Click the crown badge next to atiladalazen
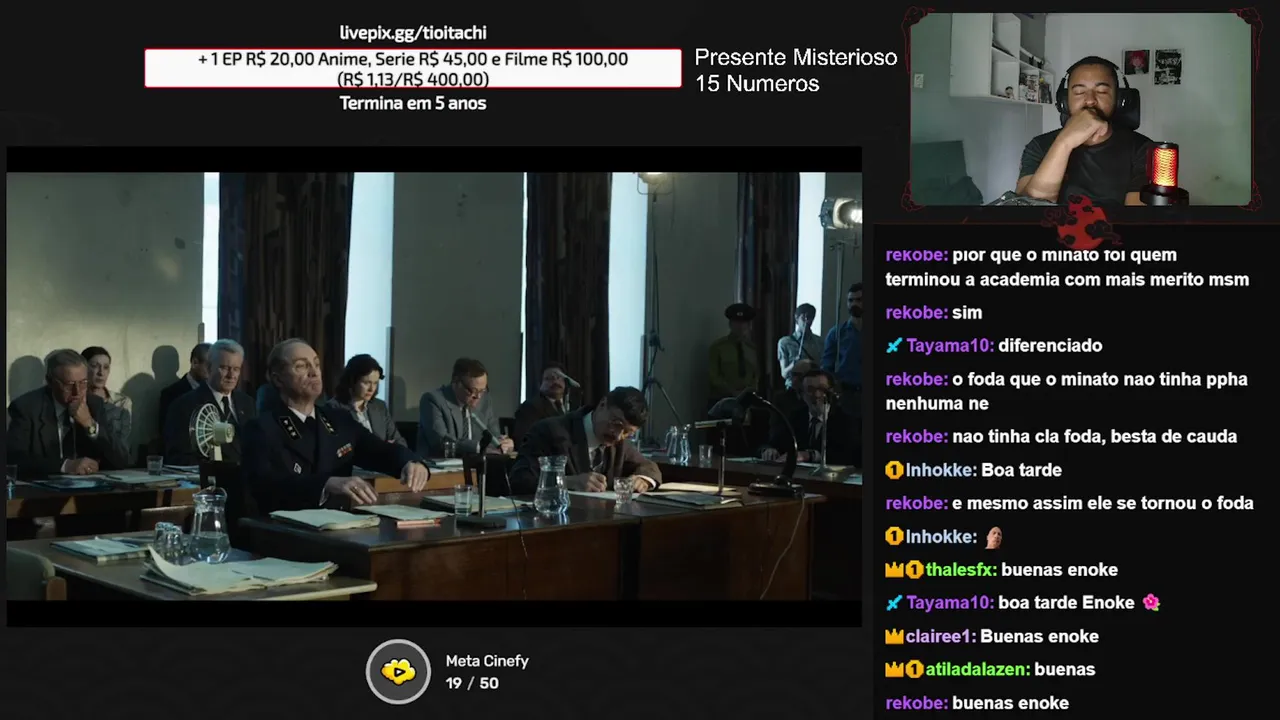This screenshot has width=1280, height=720. 894,669
